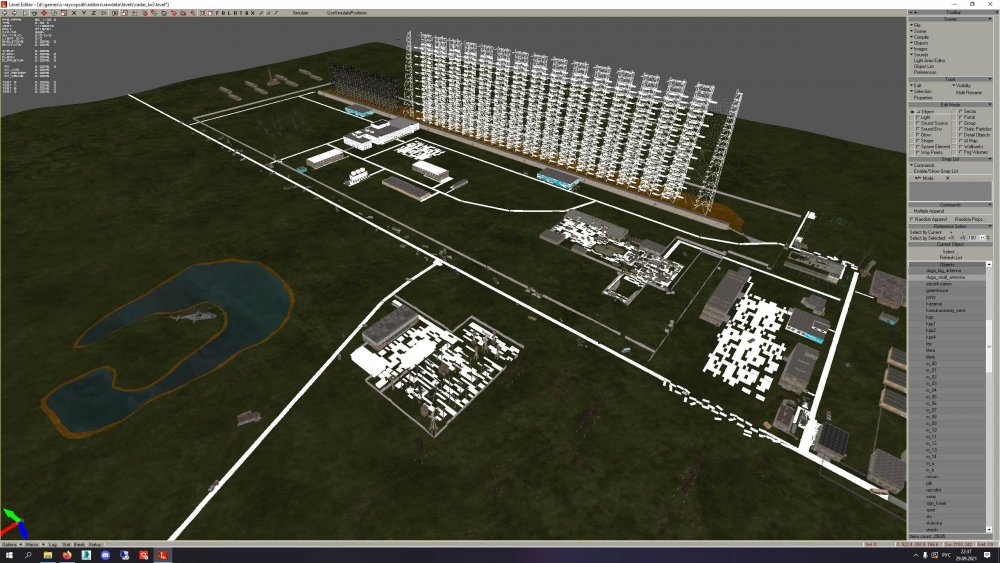Click the Multiple Append command
This screenshot has height=563, width=1000.
[x=929, y=211]
